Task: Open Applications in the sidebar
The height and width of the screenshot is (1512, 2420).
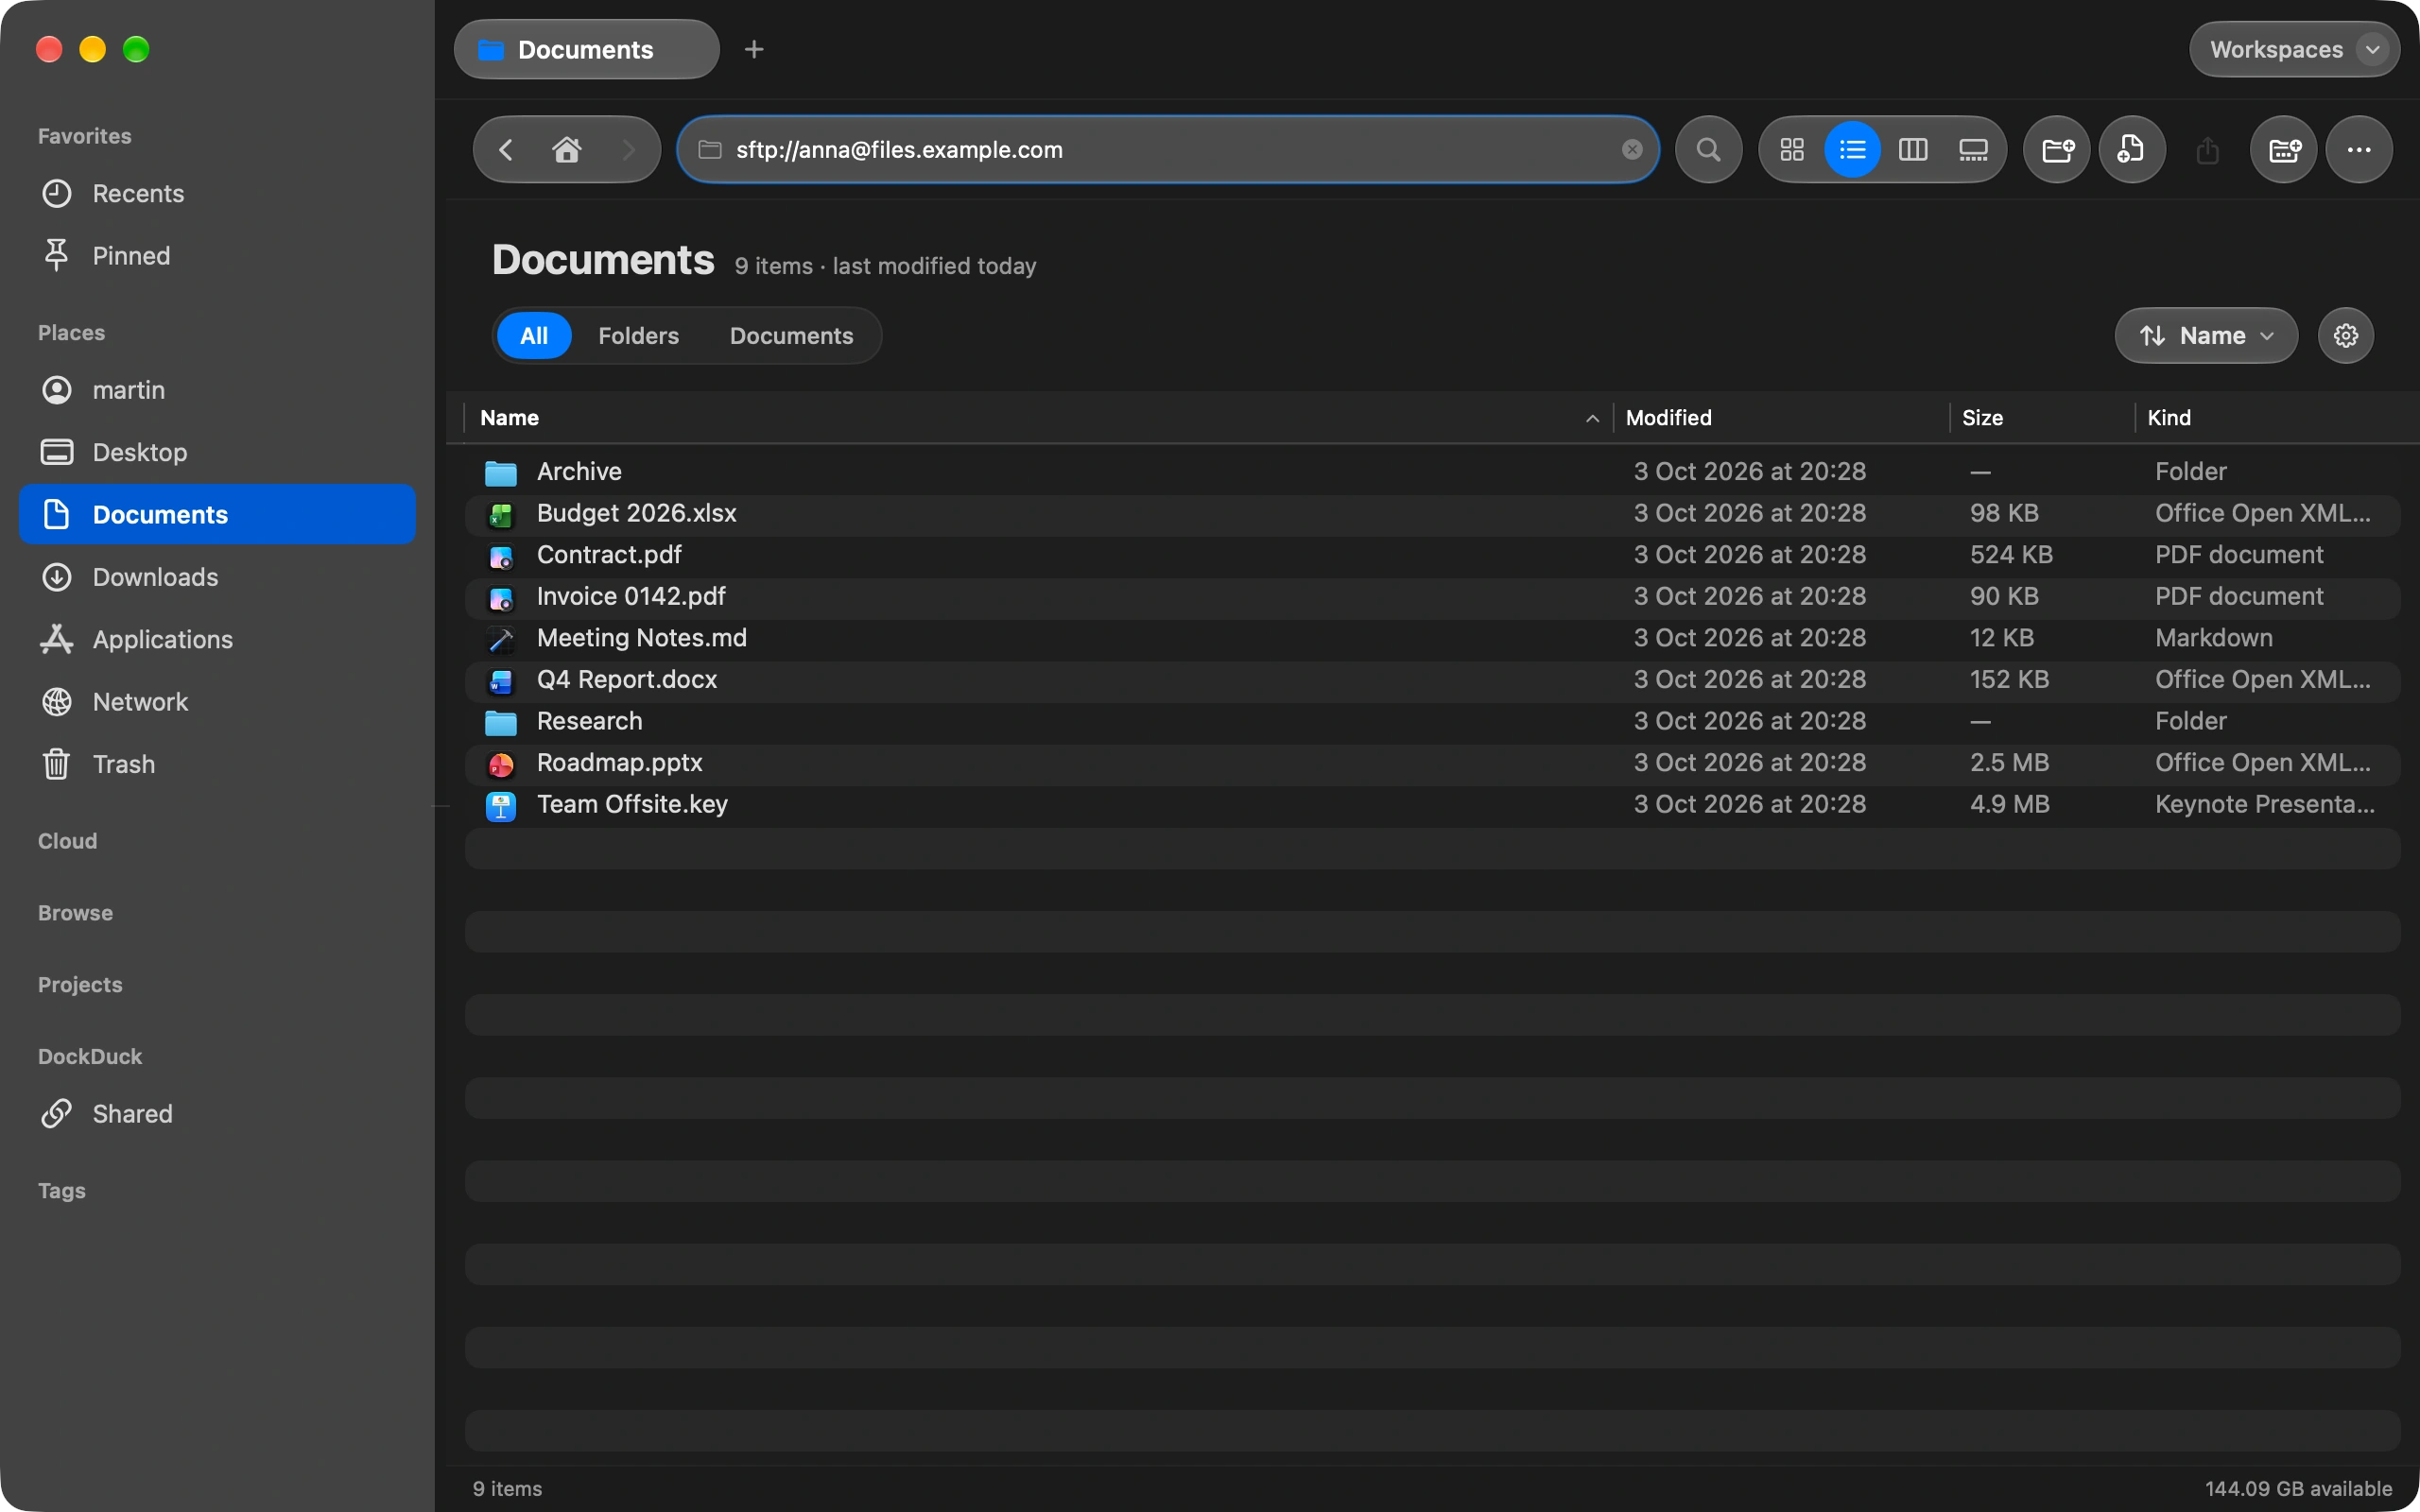Action: point(217,640)
